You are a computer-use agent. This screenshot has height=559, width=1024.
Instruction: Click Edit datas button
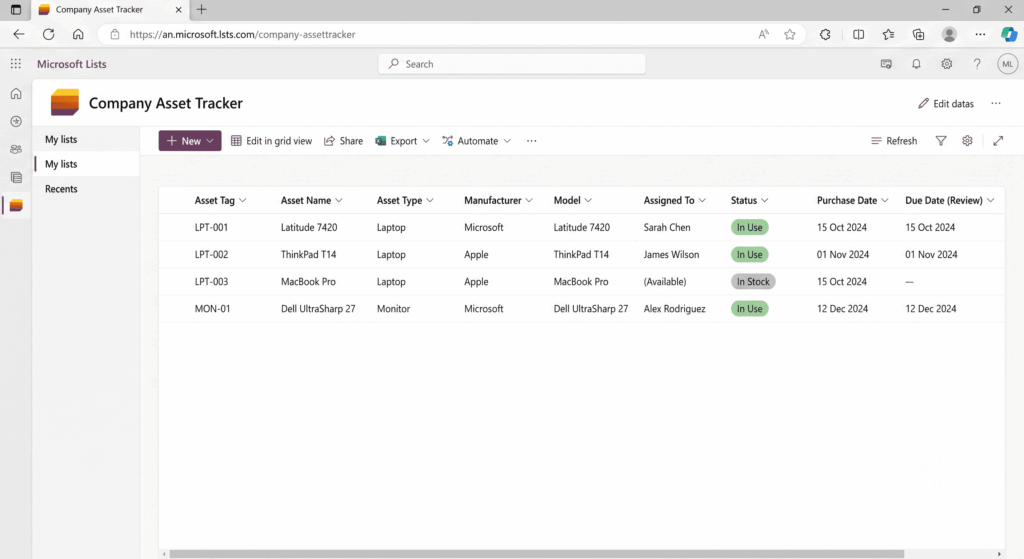click(x=946, y=104)
